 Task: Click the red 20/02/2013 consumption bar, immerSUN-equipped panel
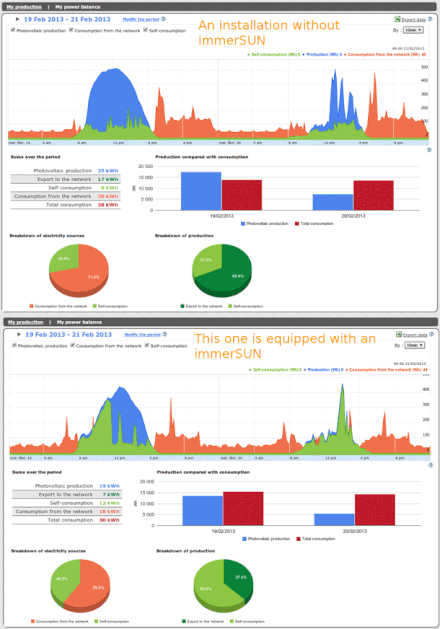click(375, 510)
